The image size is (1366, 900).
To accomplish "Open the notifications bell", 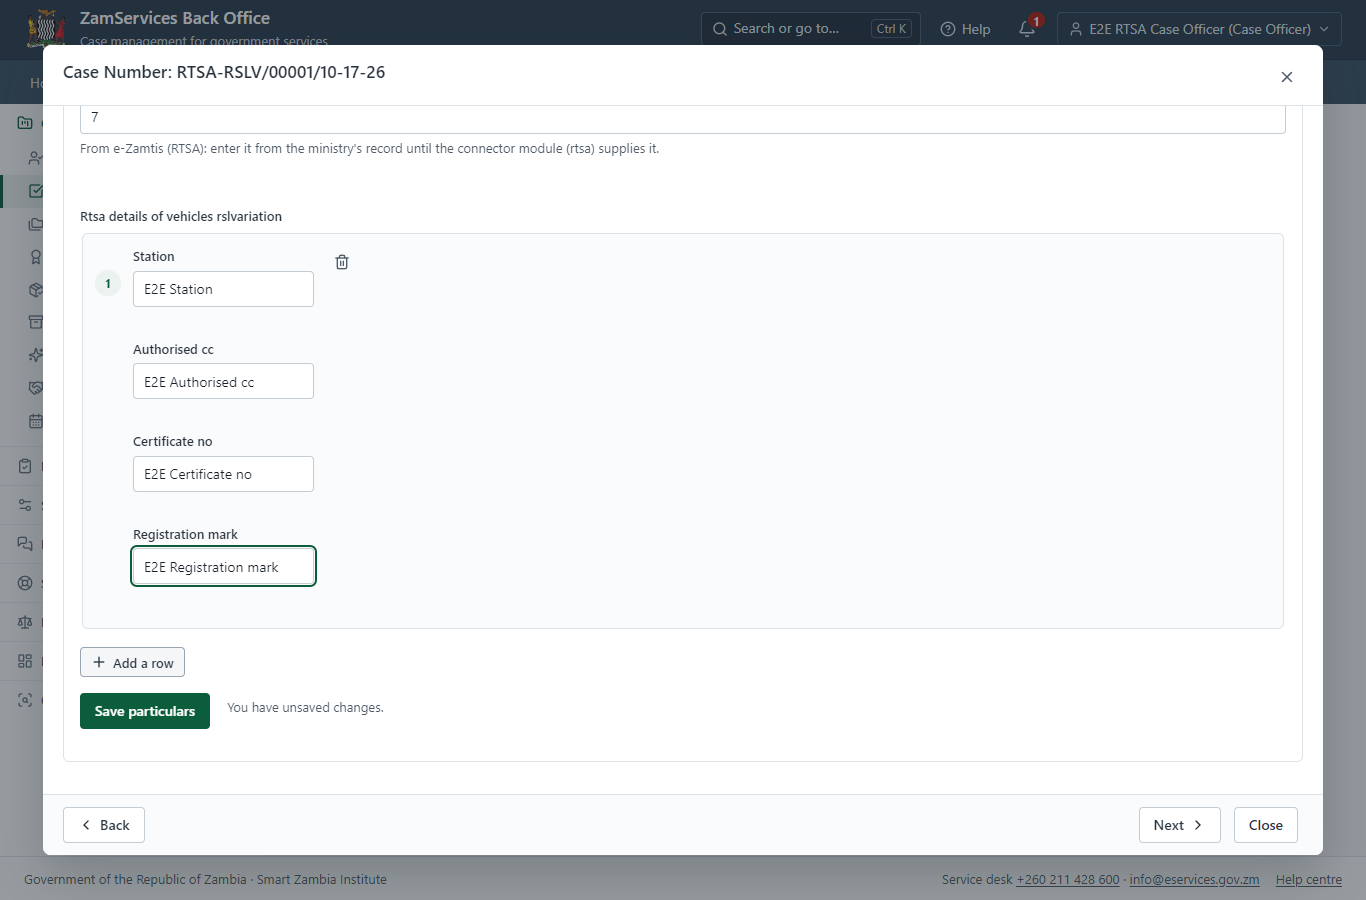I will coord(1027,29).
